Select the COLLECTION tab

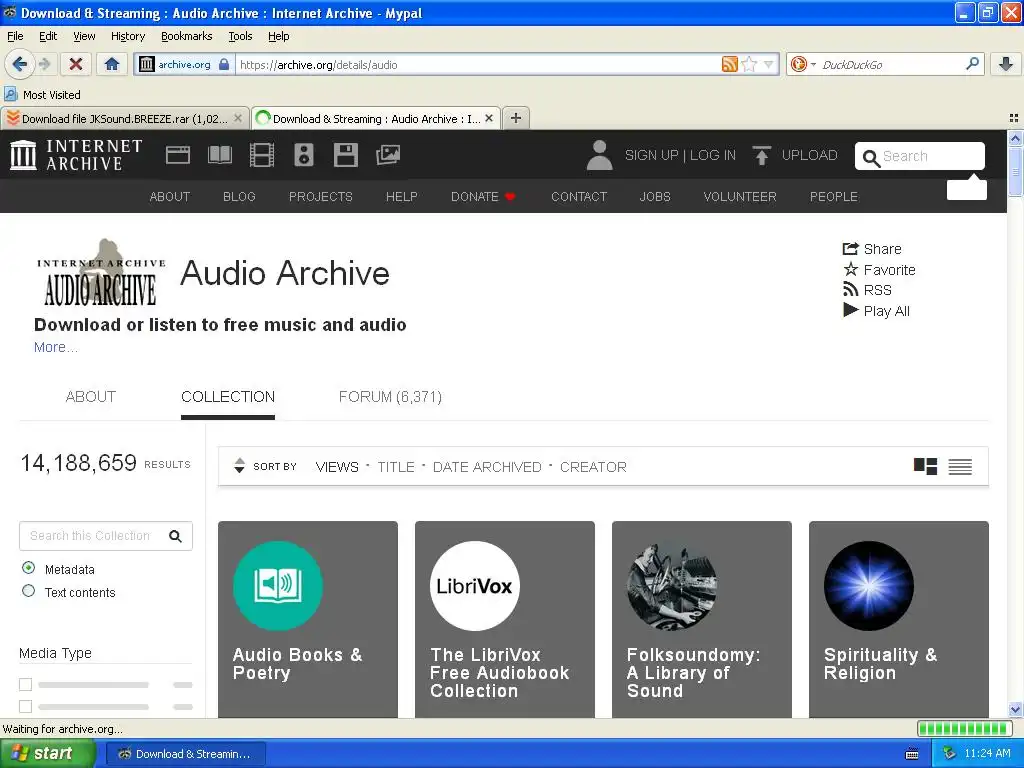228,396
